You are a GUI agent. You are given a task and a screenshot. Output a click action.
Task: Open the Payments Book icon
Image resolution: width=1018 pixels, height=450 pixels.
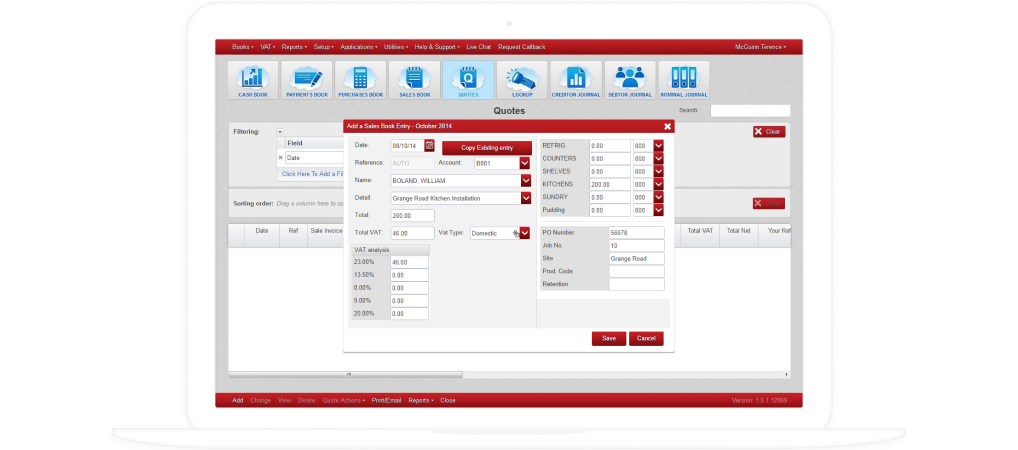[x=307, y=80]
